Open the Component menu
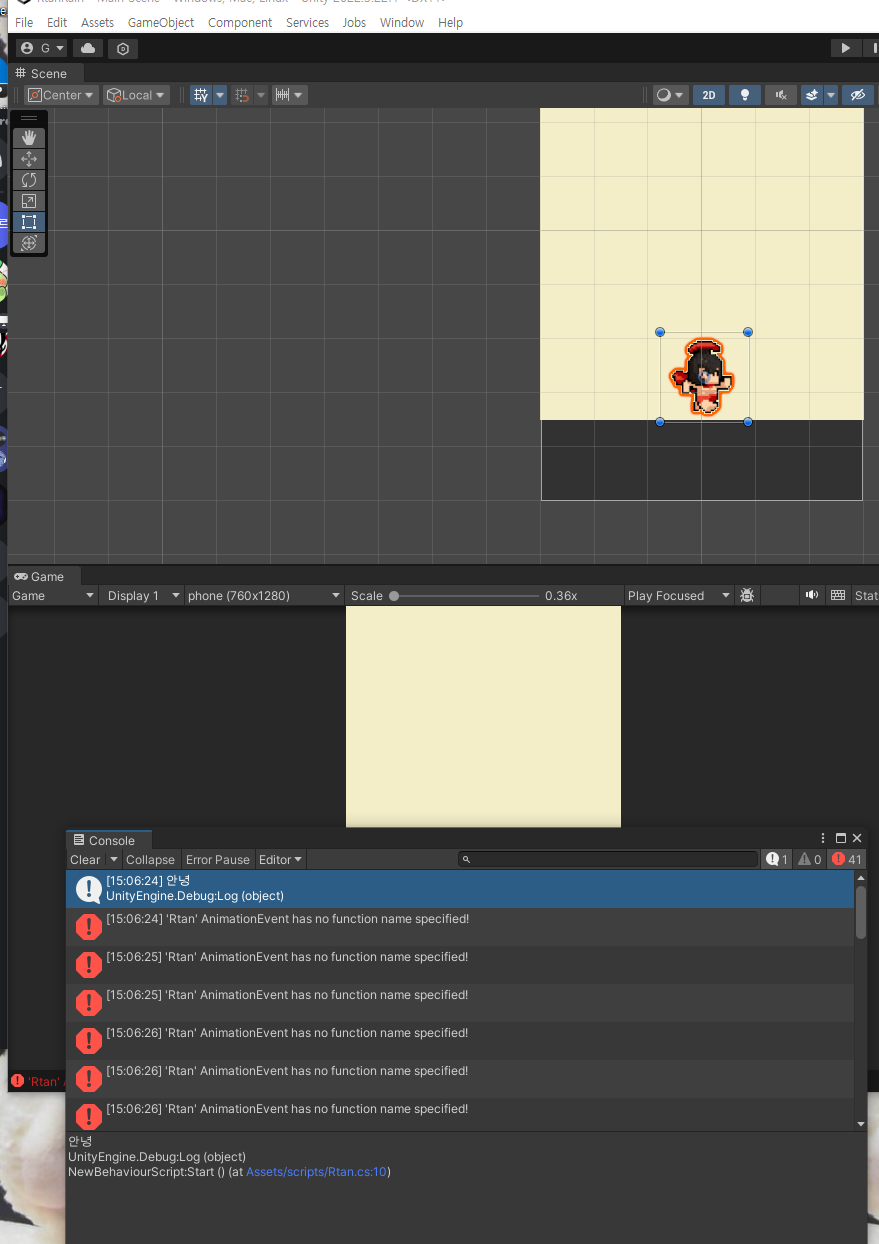The width and height of the screenshot is (879, 1244). point(240,22)
